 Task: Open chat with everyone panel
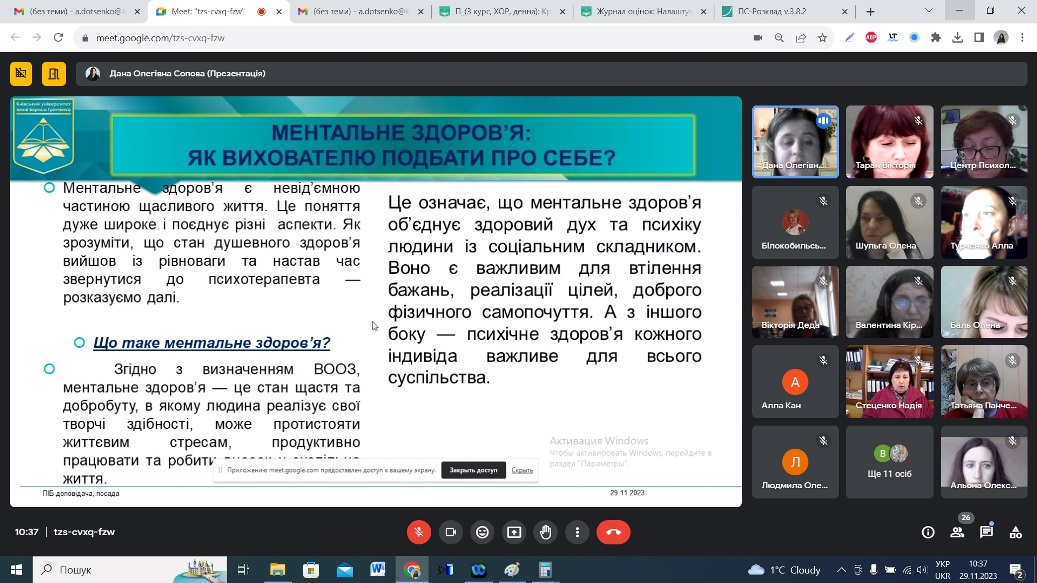pyautogui.click(x=987, y=532)
